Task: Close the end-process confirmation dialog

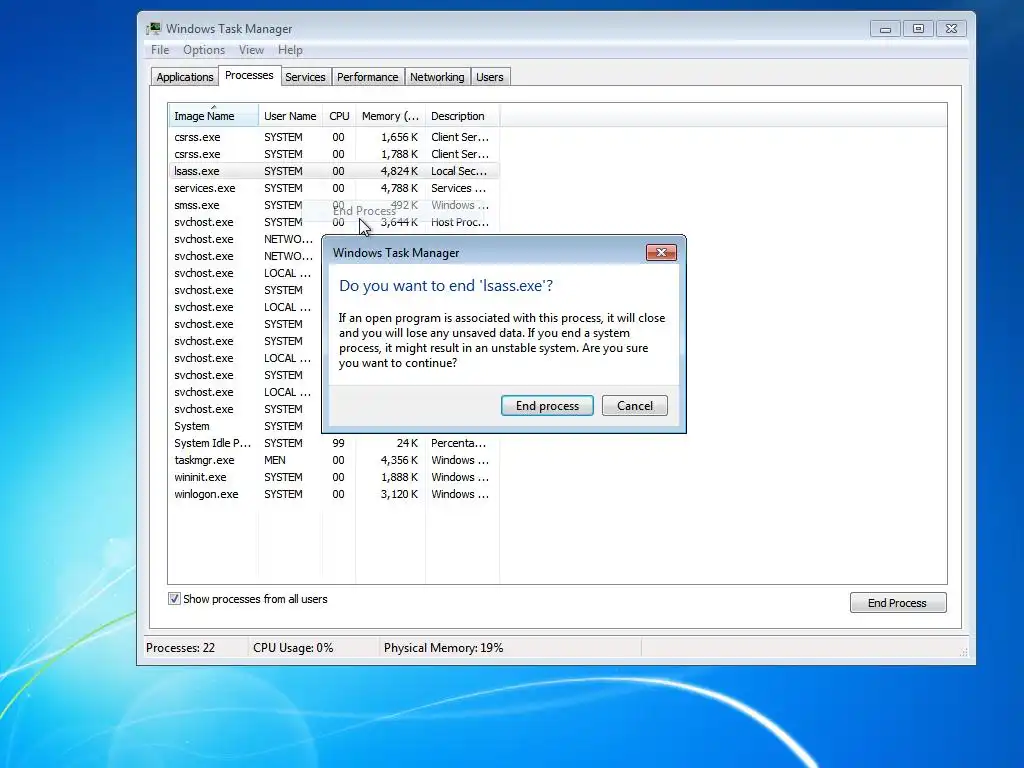Action: point(661,253)
